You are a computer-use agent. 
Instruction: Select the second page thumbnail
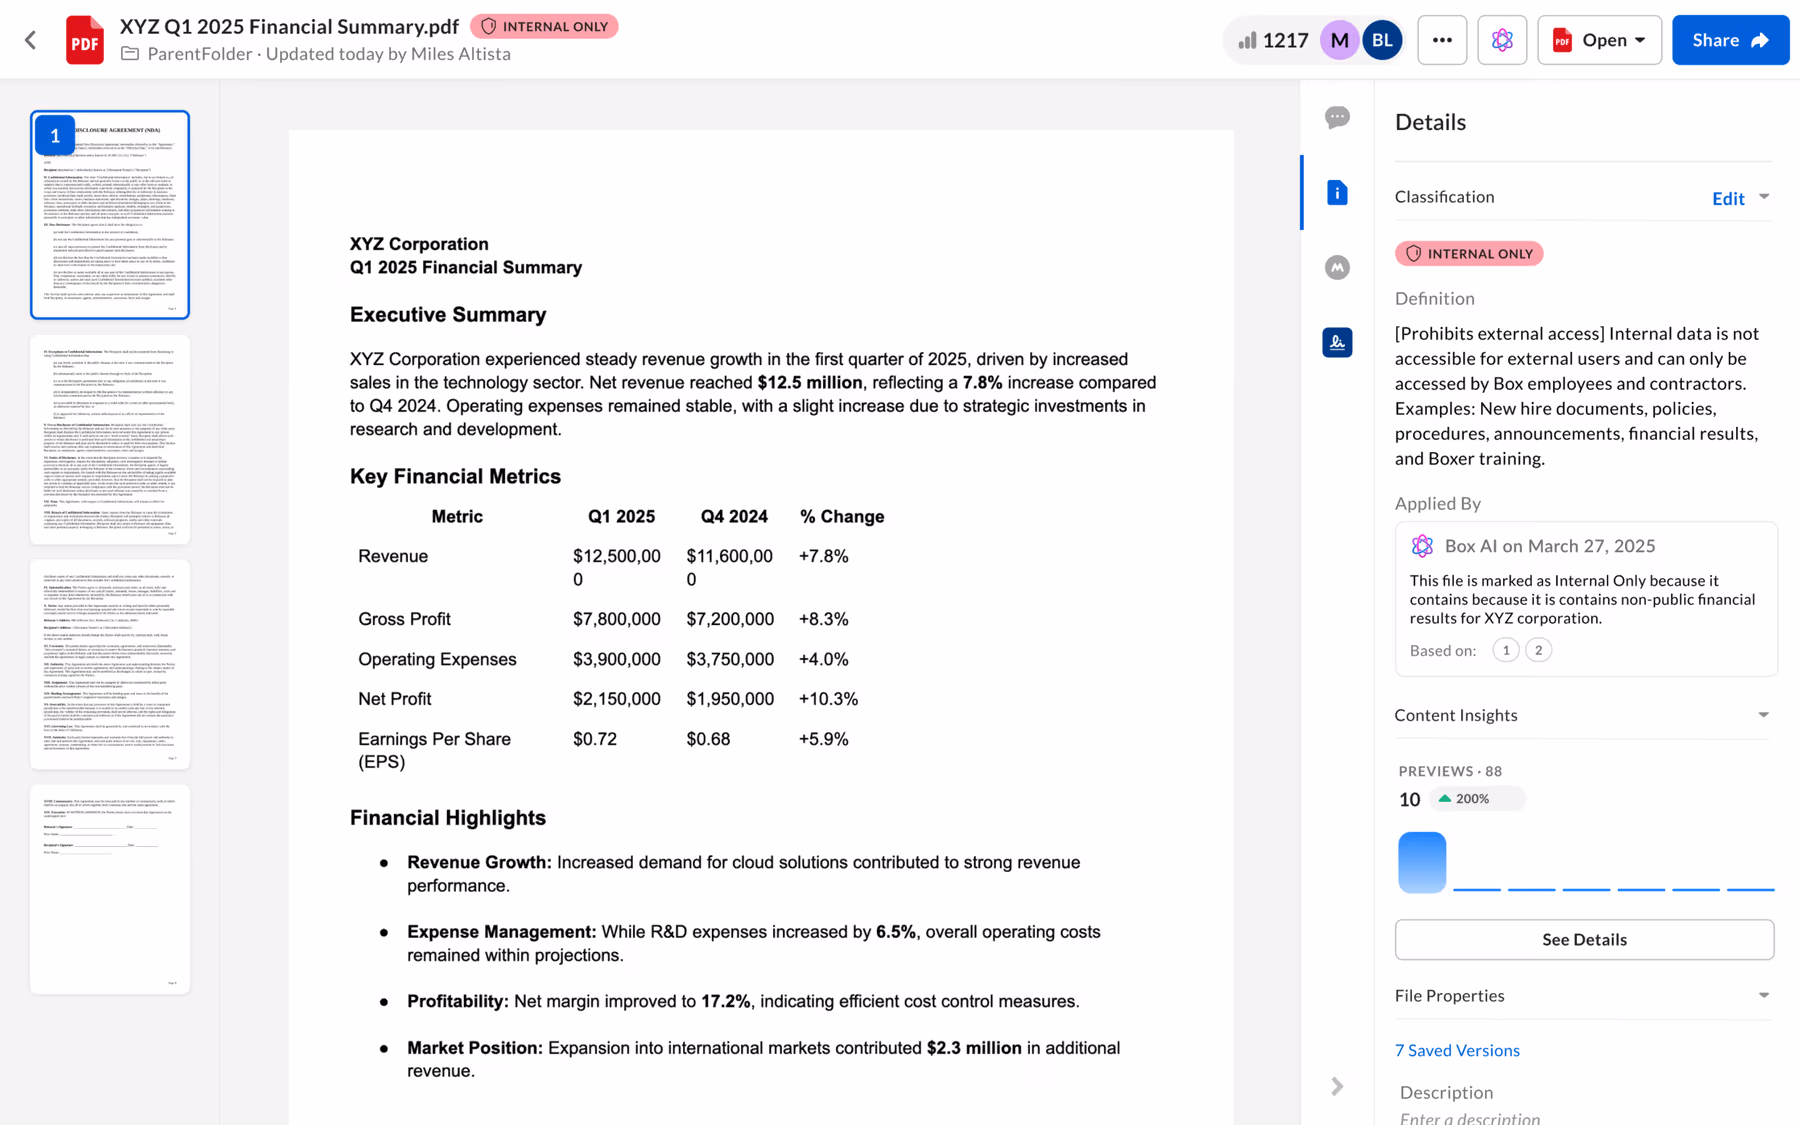(x=110, y=440)
